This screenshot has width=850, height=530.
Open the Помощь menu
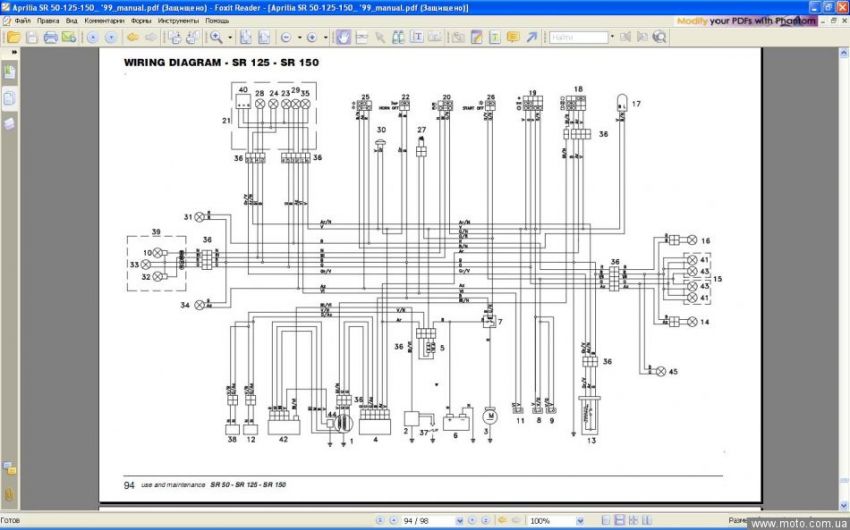pyautogui.click(x=217, y=21)
